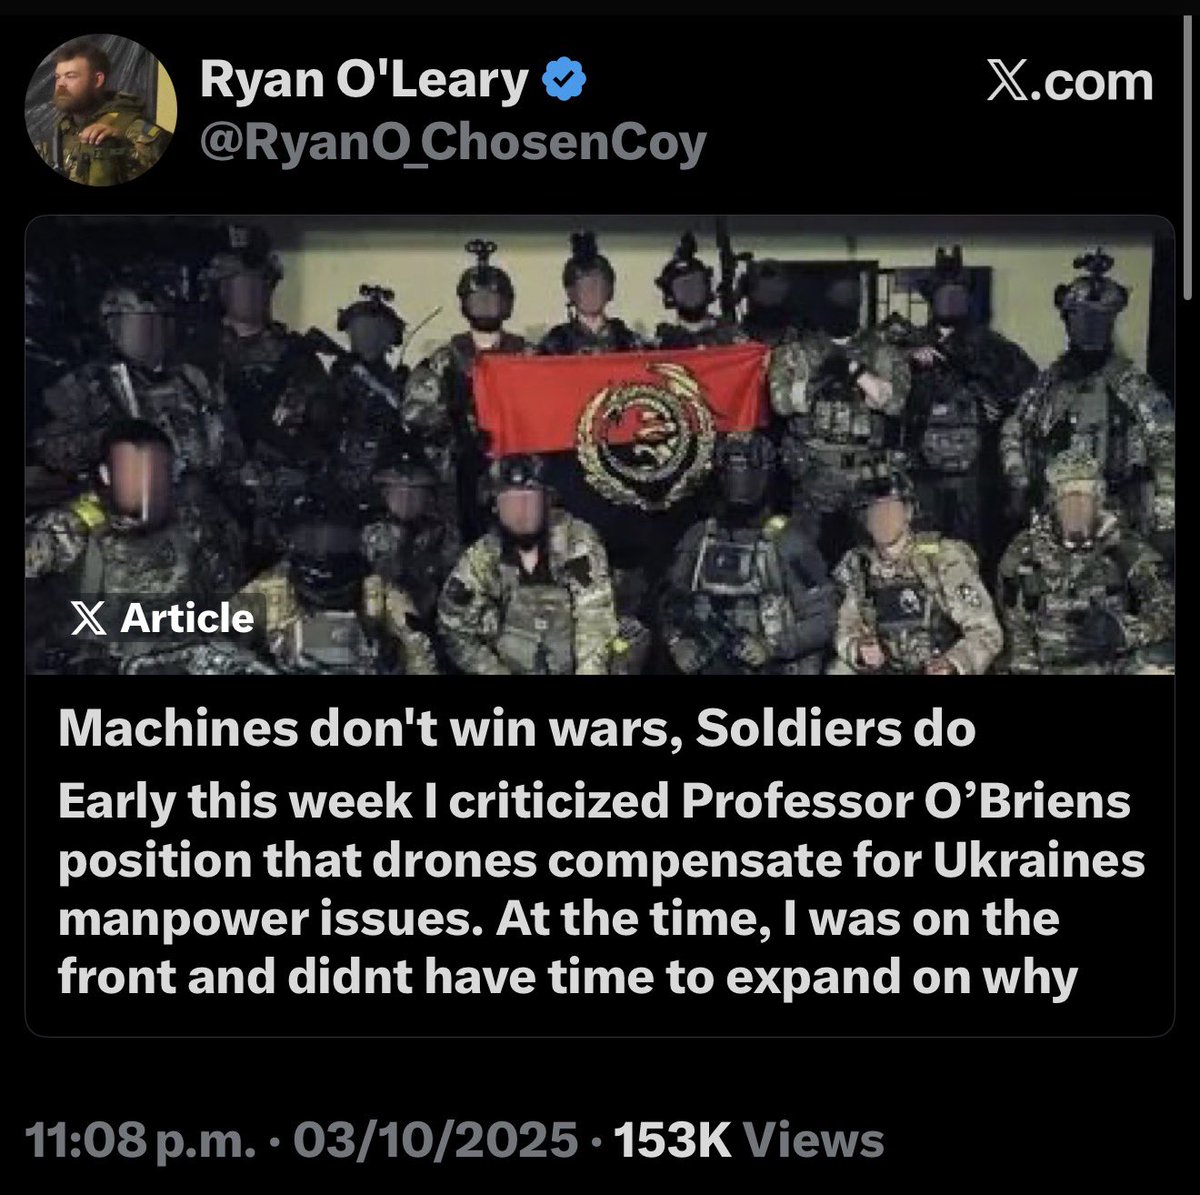This screenshot has height=1195, width=1200.
Task: Open the @RyanO_ChosenCoy handle
Action: (453, 143)
